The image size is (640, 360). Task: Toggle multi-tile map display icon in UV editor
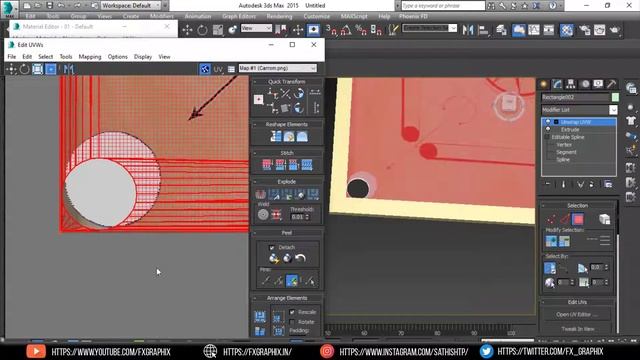pos(205,69)
